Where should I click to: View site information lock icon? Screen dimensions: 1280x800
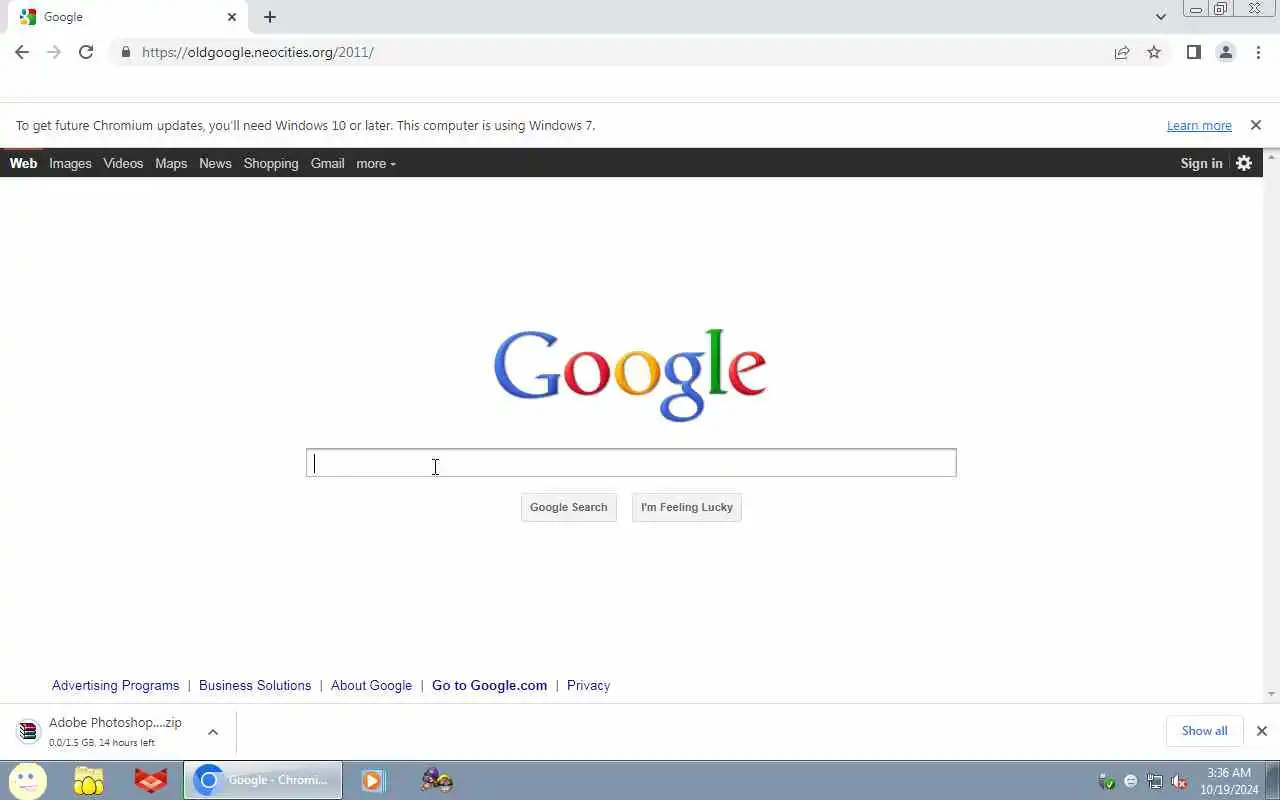click(x=125, y=52)
